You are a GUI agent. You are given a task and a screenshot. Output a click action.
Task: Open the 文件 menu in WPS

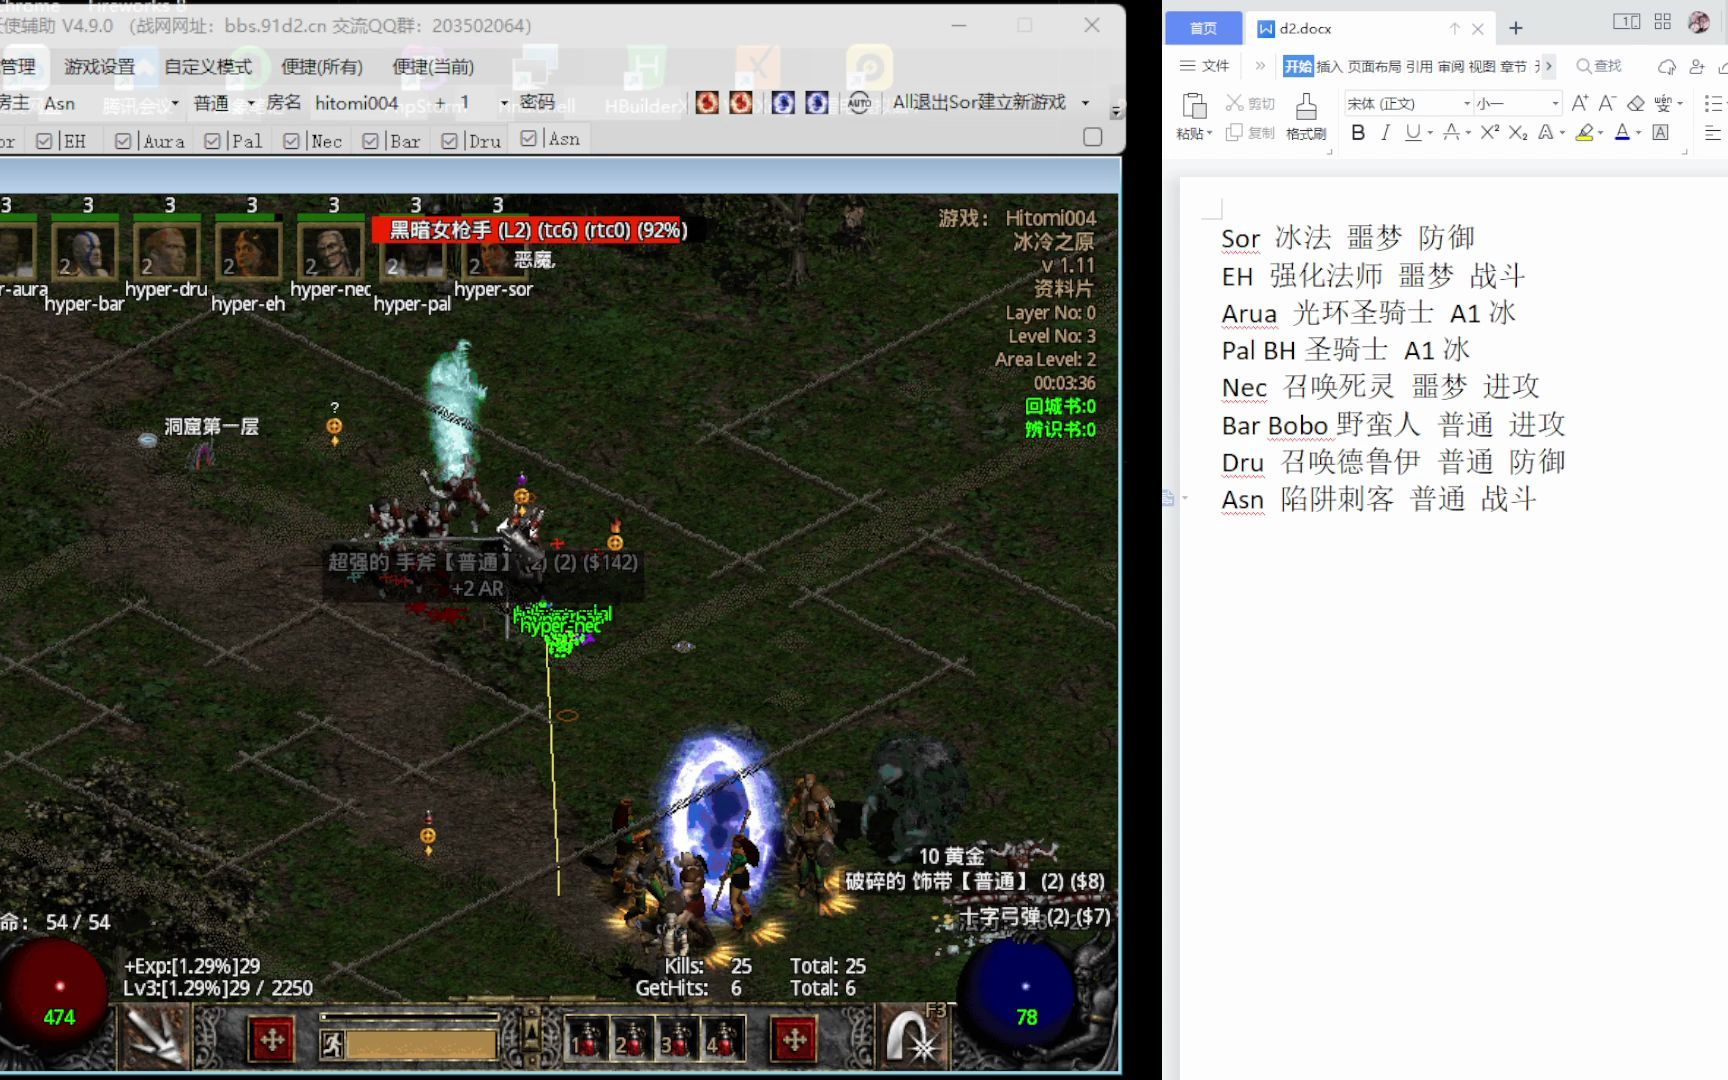click(x=1204, y=66)
